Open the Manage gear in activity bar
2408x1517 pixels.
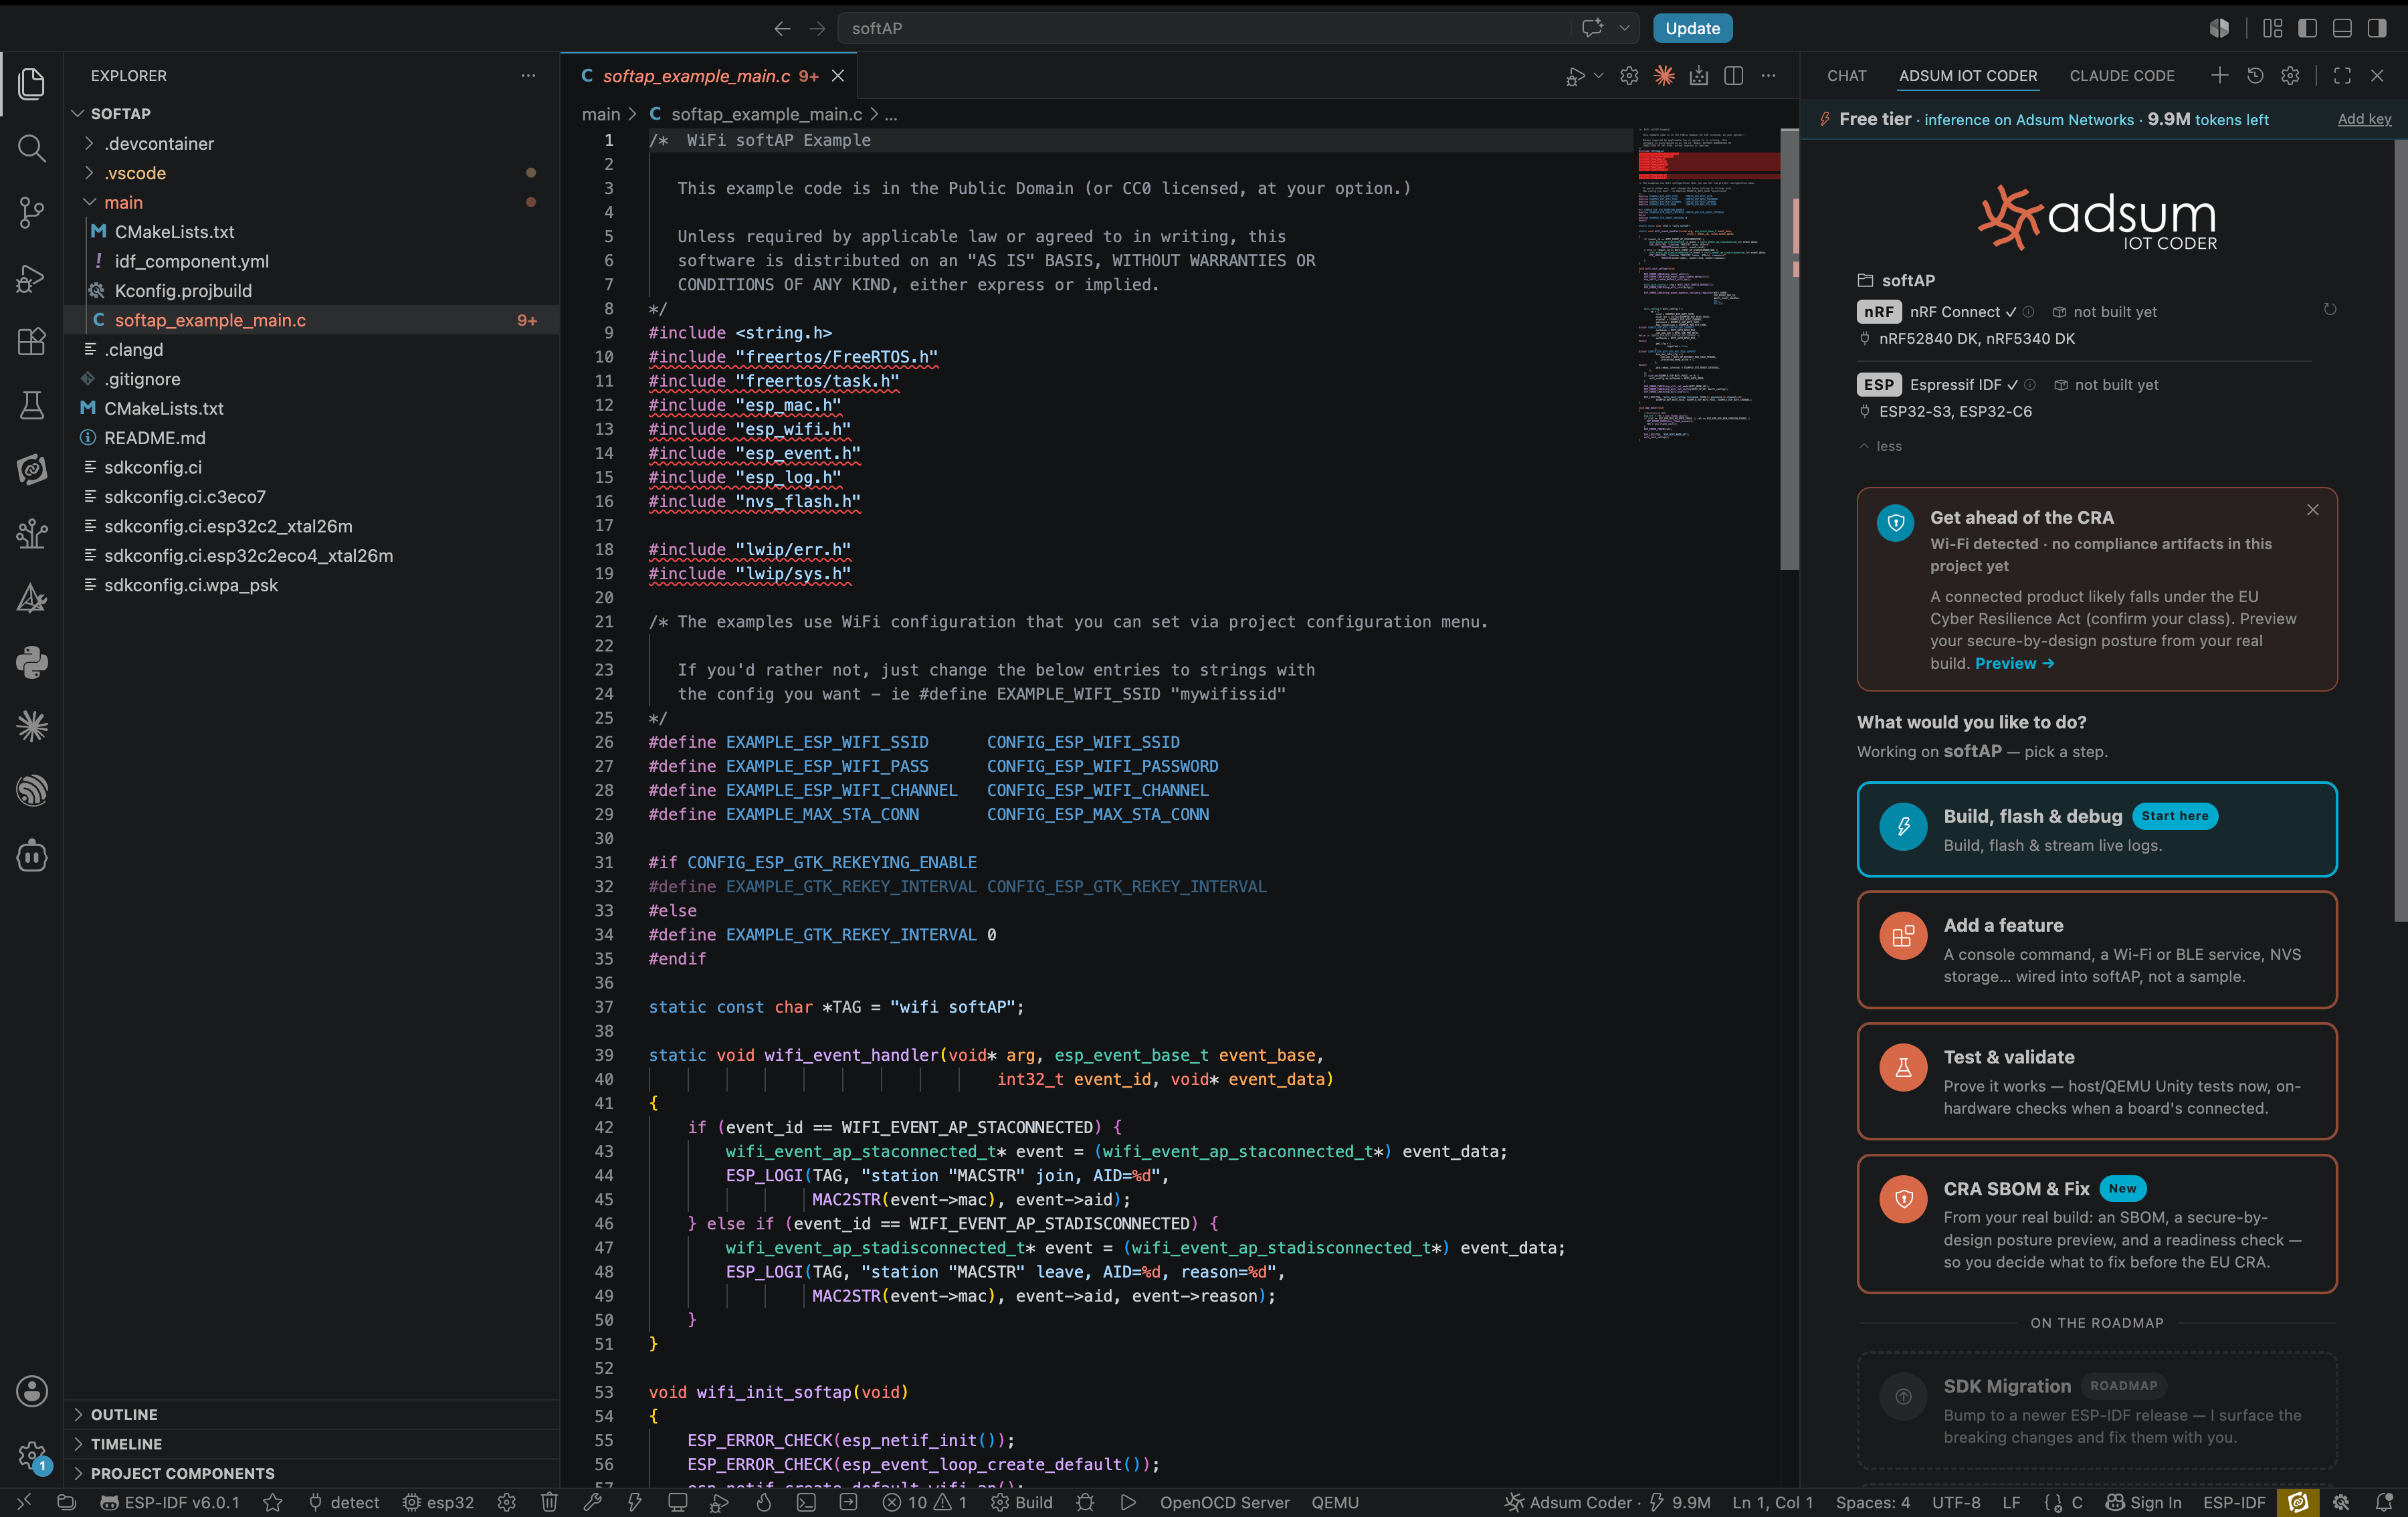coord(32,1455)
